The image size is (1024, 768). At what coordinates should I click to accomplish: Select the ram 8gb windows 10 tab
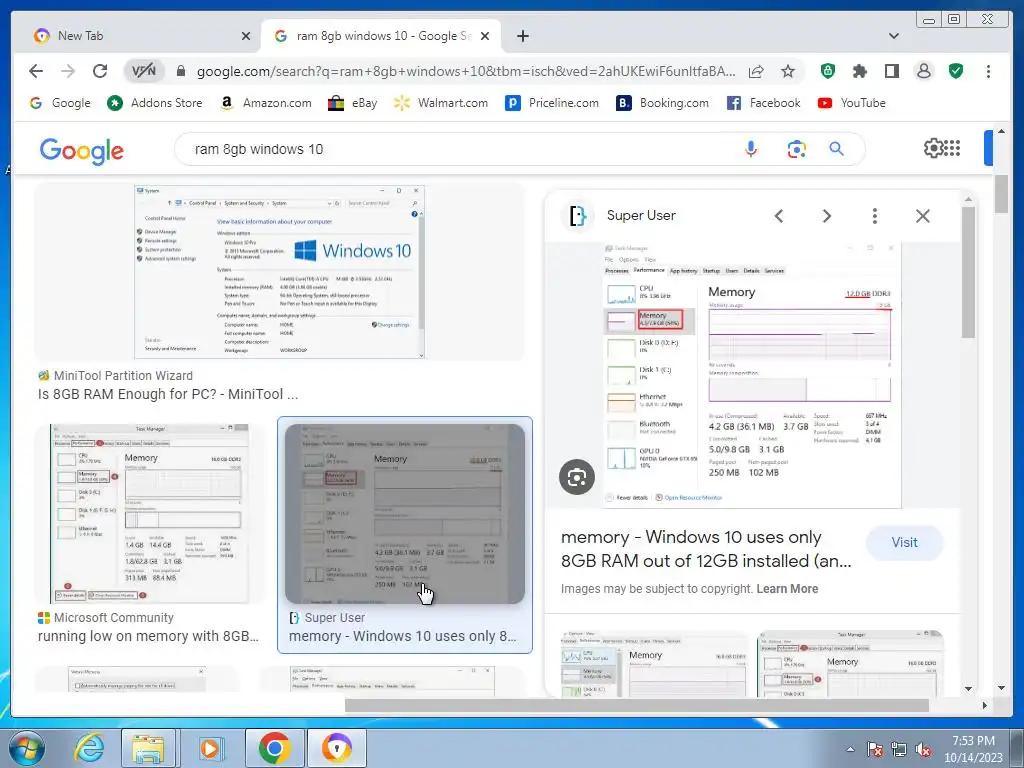(381, 36)
